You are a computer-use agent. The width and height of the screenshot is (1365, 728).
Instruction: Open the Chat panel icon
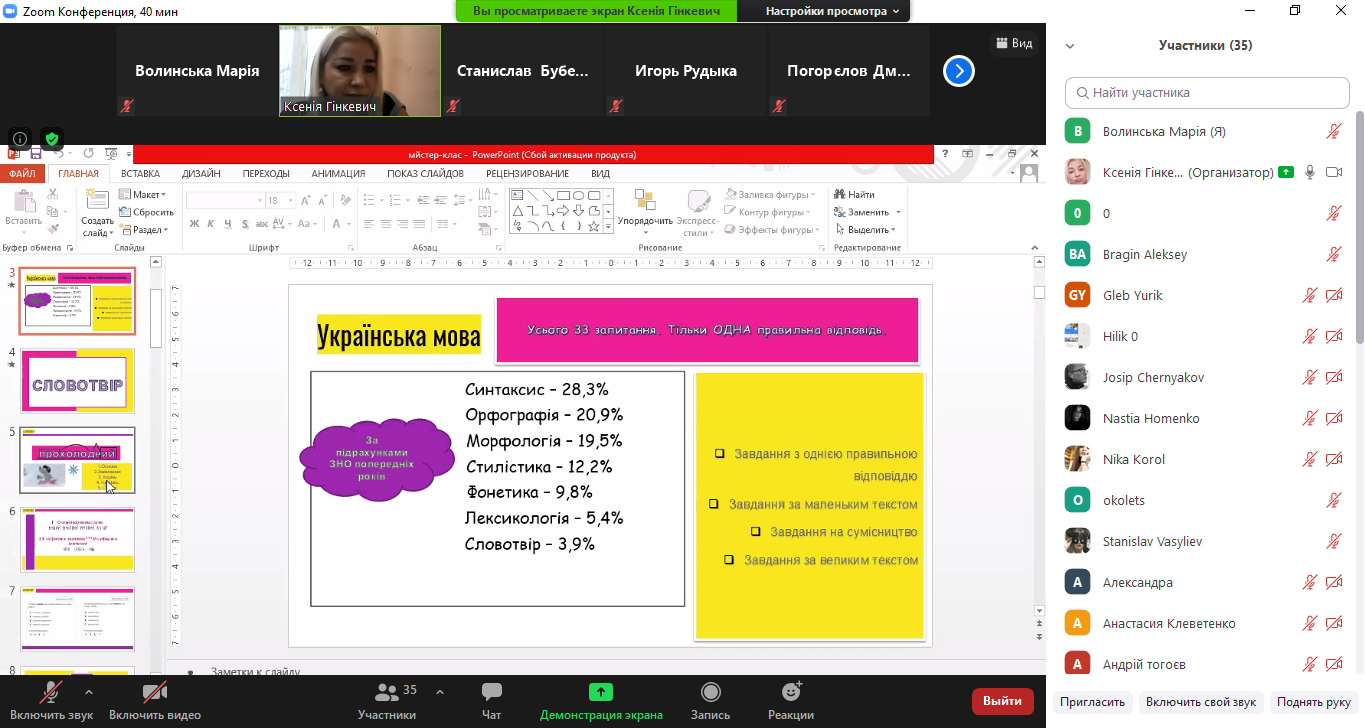(491, 693)
